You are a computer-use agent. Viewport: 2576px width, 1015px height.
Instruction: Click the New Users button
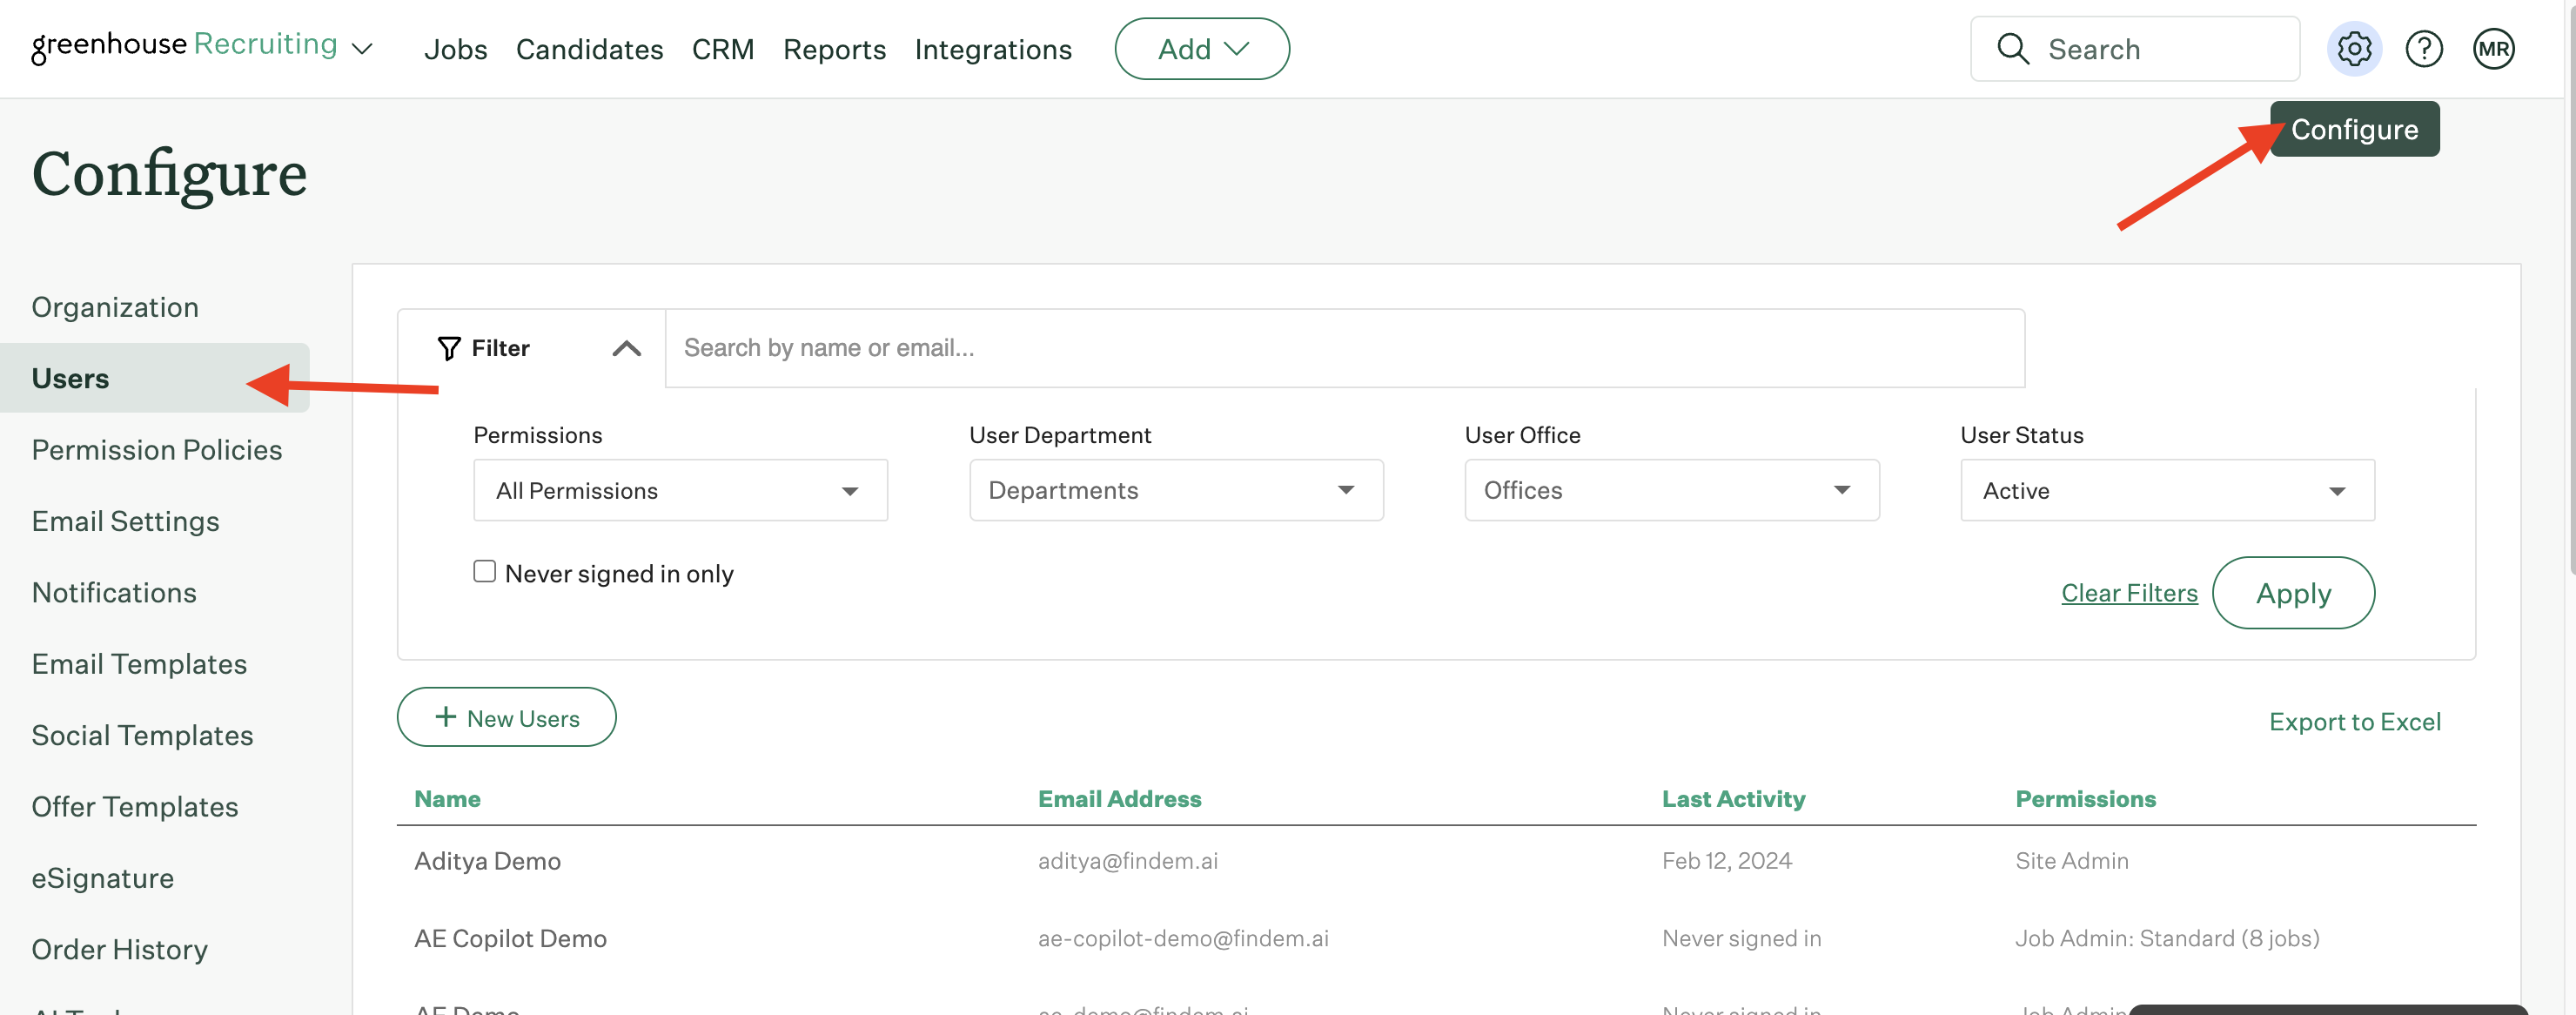point(506,717)
